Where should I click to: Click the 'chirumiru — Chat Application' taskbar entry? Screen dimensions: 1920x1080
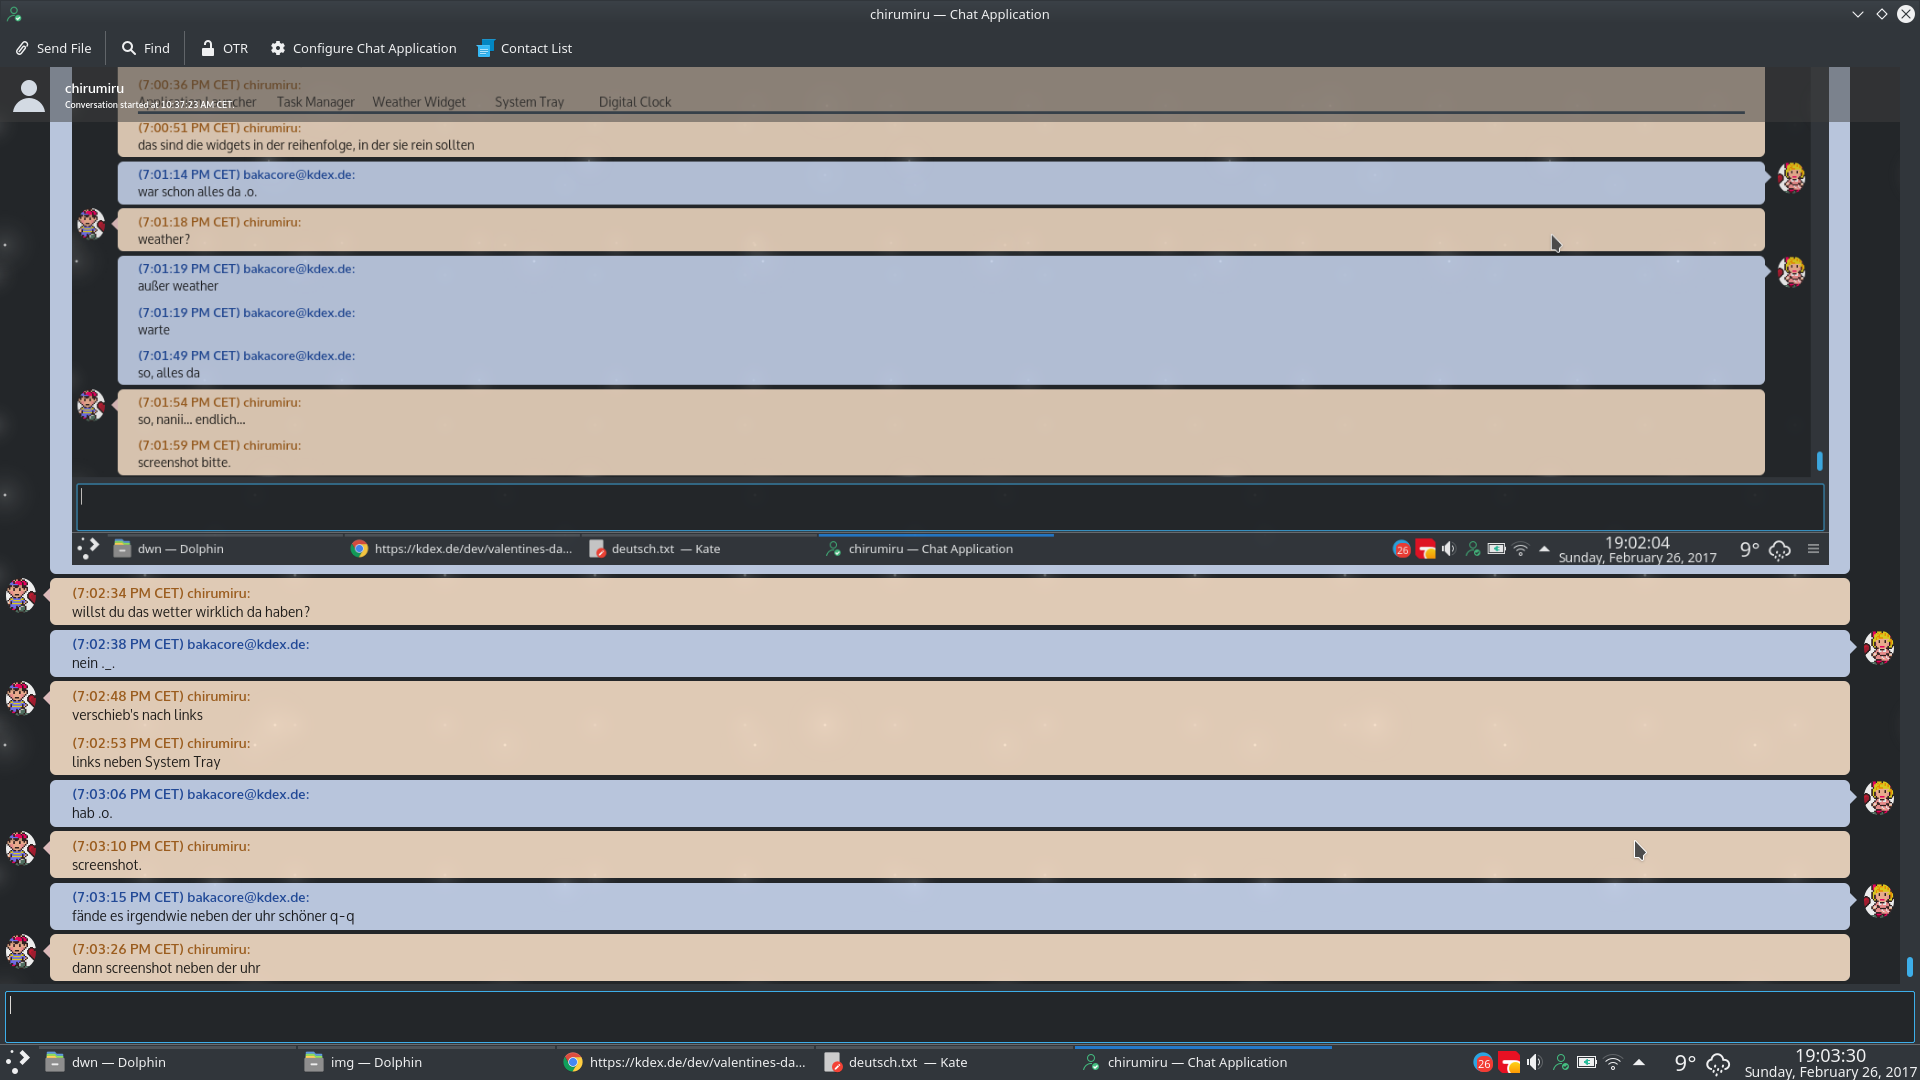[1203, 1062]
